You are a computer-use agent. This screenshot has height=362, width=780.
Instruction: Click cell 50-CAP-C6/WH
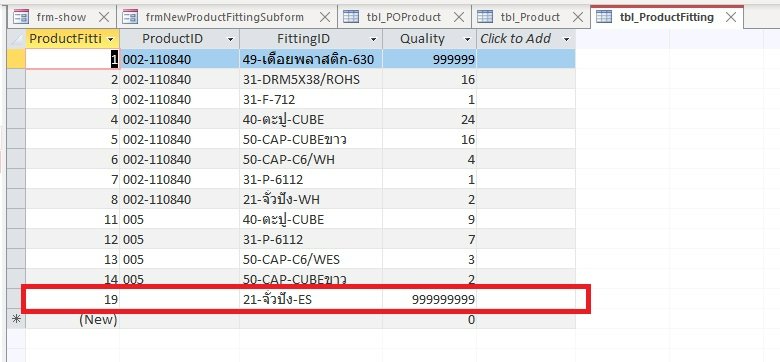point(311,160)
